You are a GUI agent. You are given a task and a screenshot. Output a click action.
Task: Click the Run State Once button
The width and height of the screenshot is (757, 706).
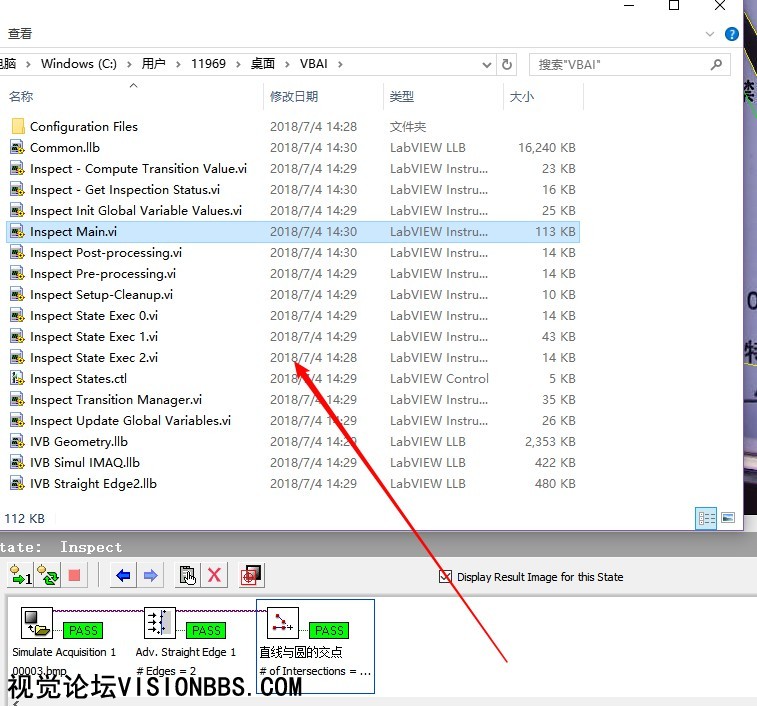[x=20, y=575]
